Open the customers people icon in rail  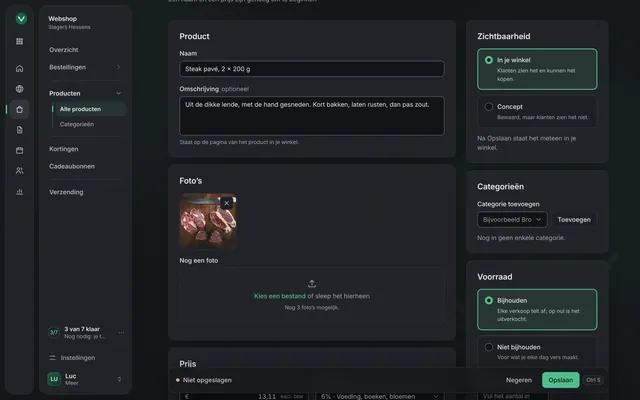pos(19,171)
